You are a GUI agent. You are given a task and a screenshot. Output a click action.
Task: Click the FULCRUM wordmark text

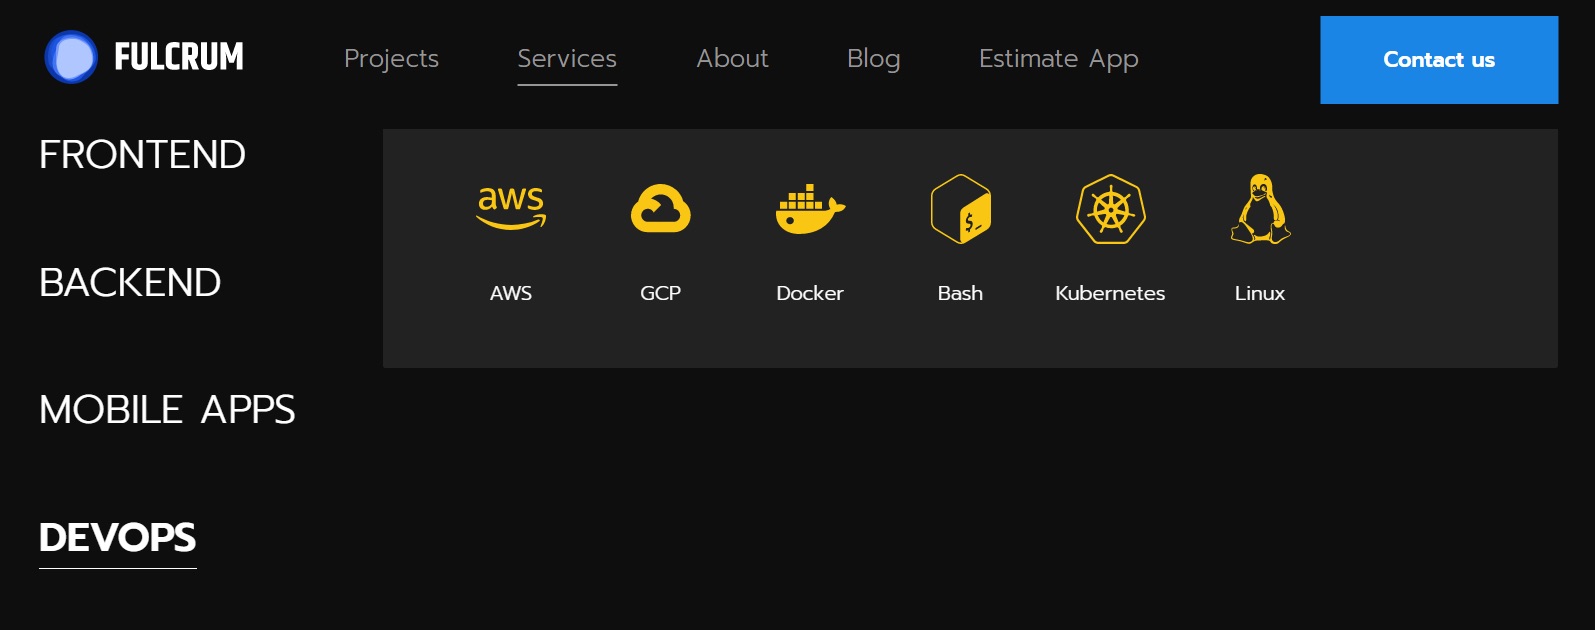tap(179, 57)
